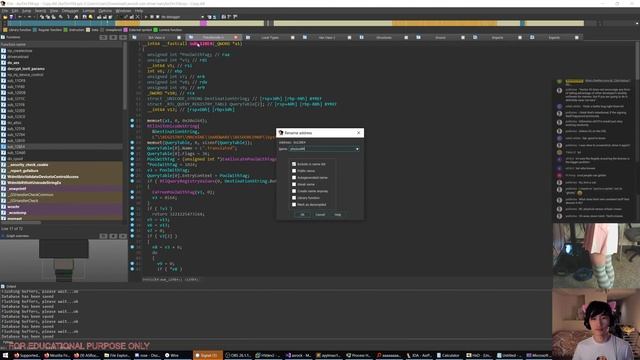The width and height of the screenshot is (640, 360).
Task: Toggle breakpoint dot on first memset line
Action: click(x=132, y=121)
